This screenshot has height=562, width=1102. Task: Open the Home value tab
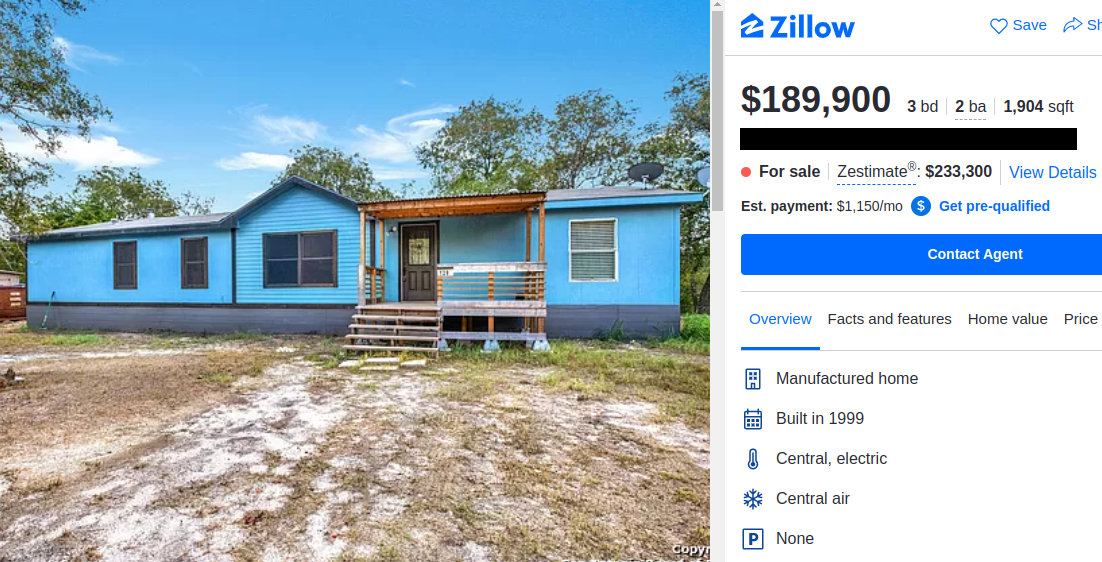(x=1007, y=319)
